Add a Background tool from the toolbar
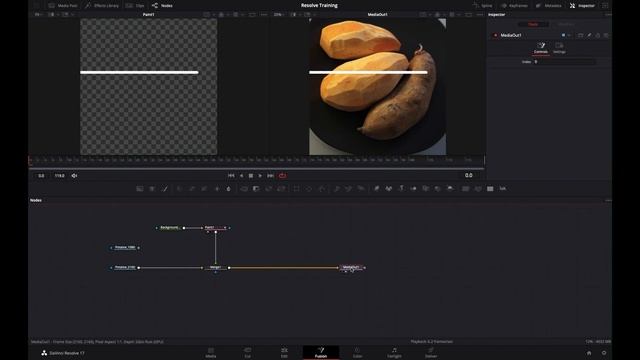Screen dimensions: 640x360 (x=140, y=189)
